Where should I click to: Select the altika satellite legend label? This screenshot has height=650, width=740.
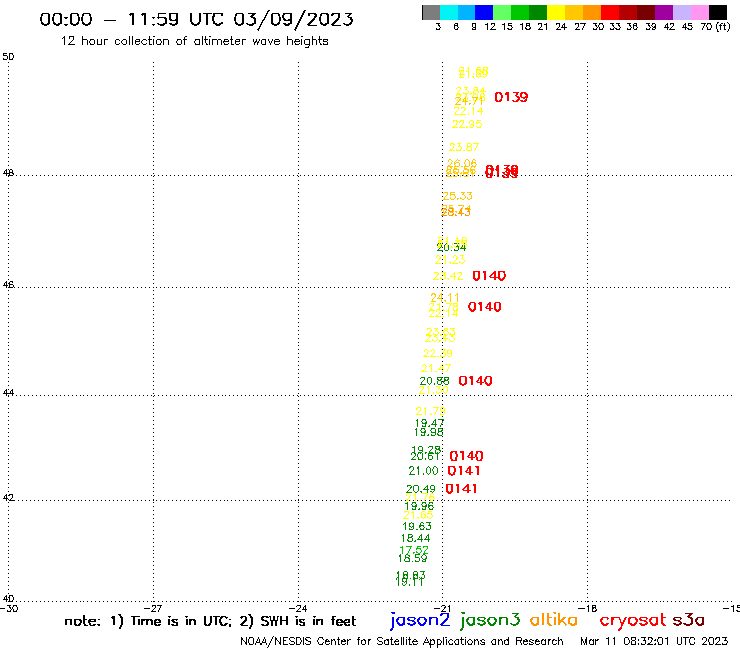point(554,620)
